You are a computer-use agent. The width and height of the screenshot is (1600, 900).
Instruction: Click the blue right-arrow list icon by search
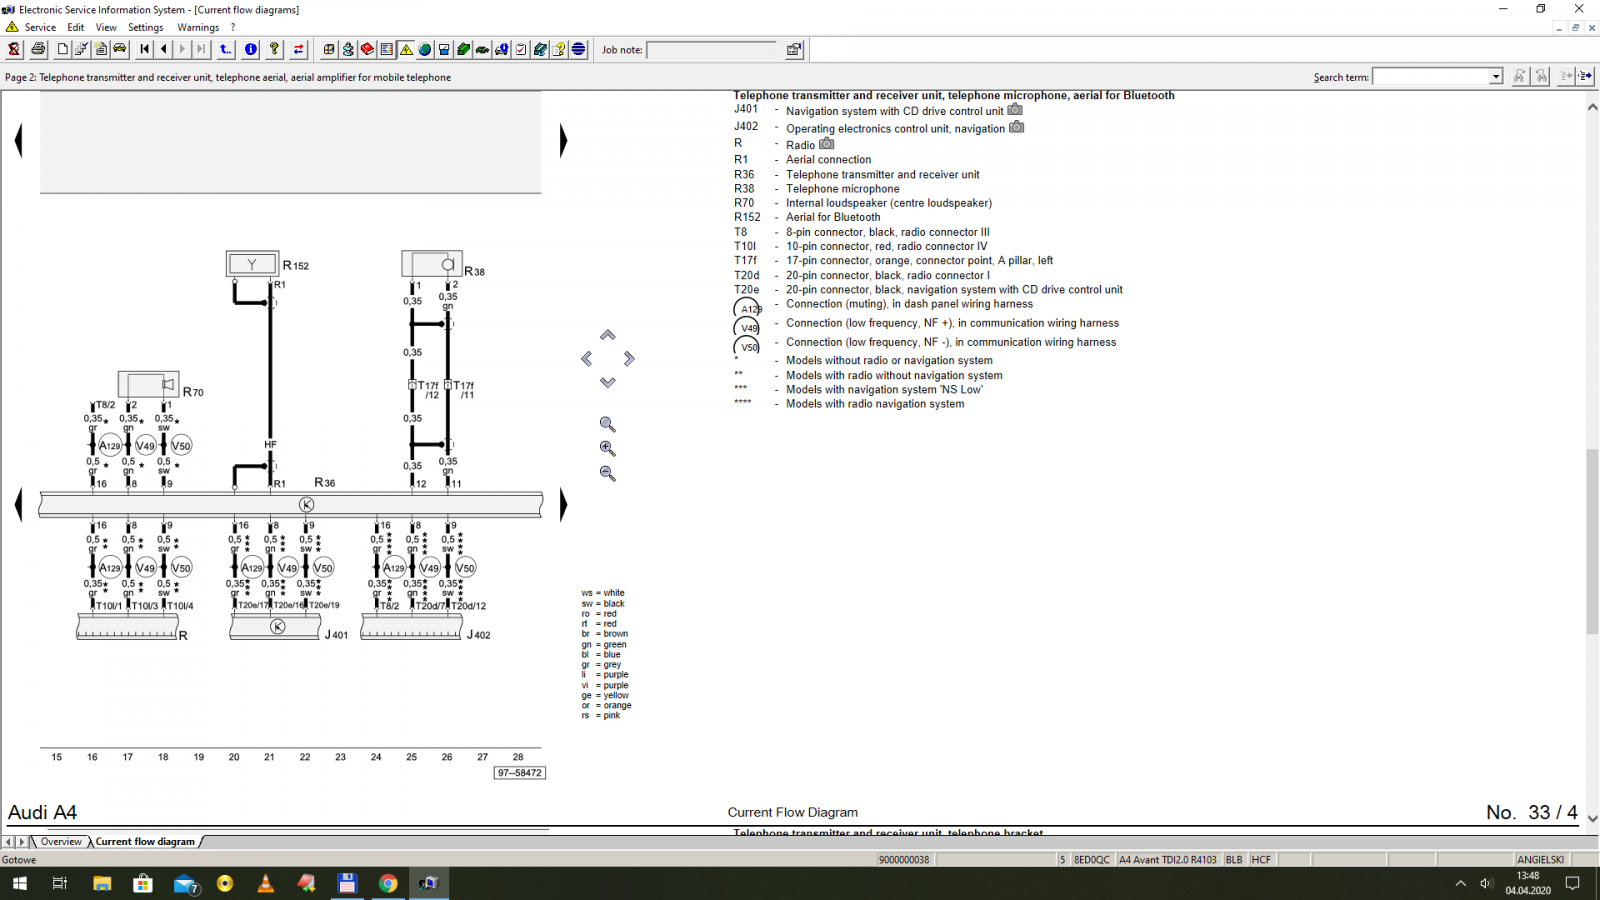[x=1586, y=76]
